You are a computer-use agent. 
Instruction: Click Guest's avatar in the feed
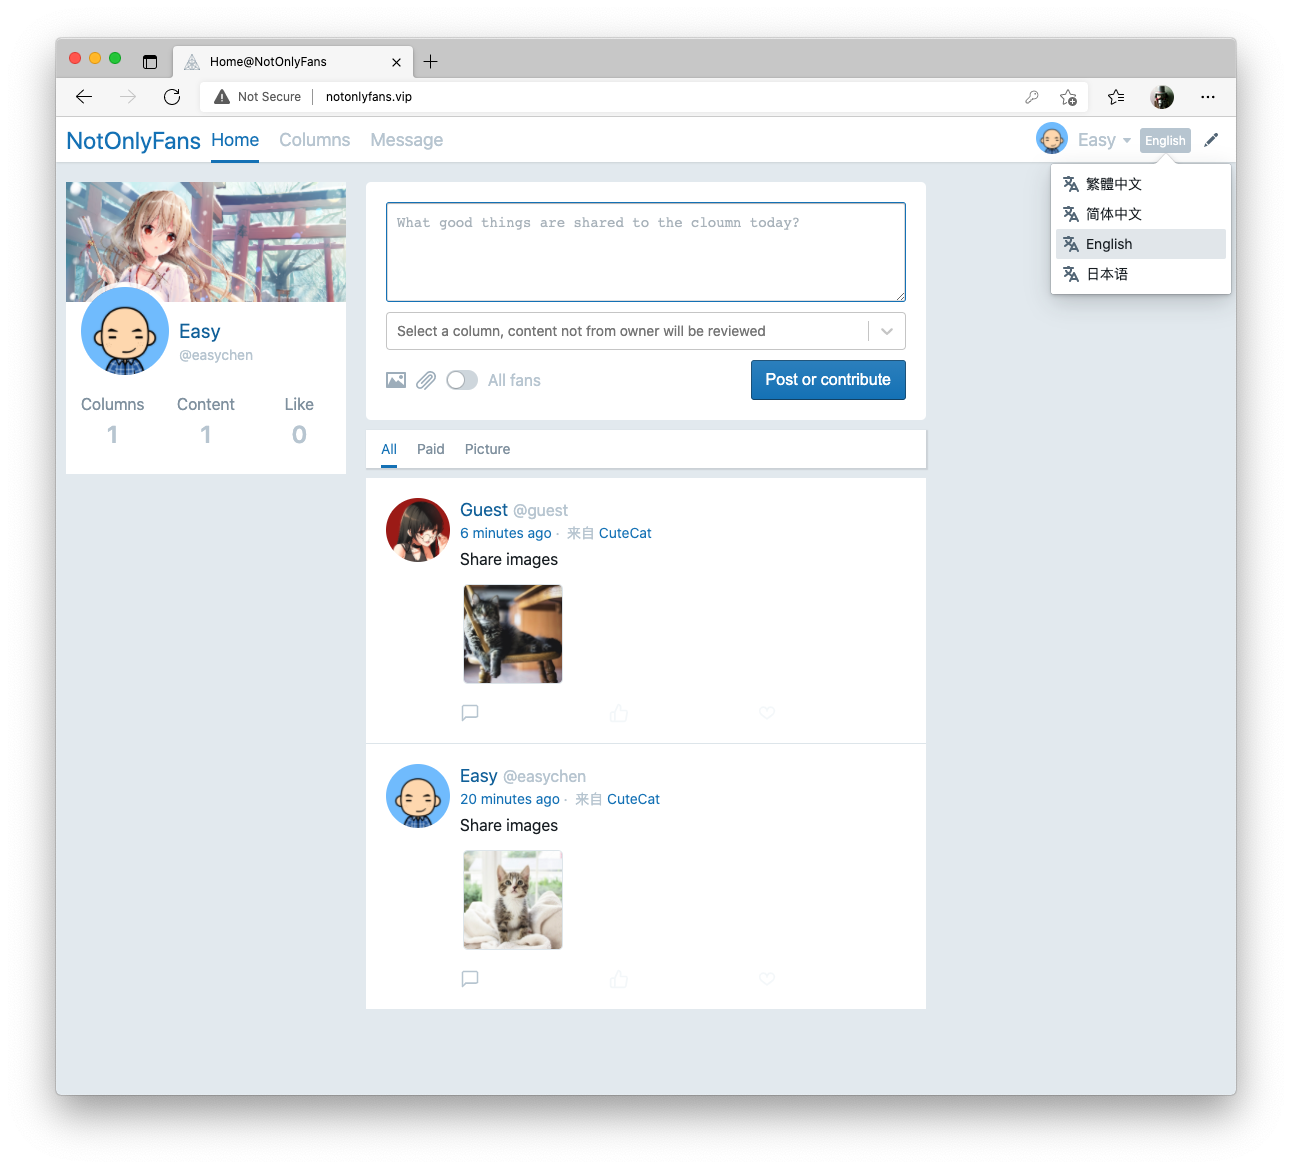point(418,530)
